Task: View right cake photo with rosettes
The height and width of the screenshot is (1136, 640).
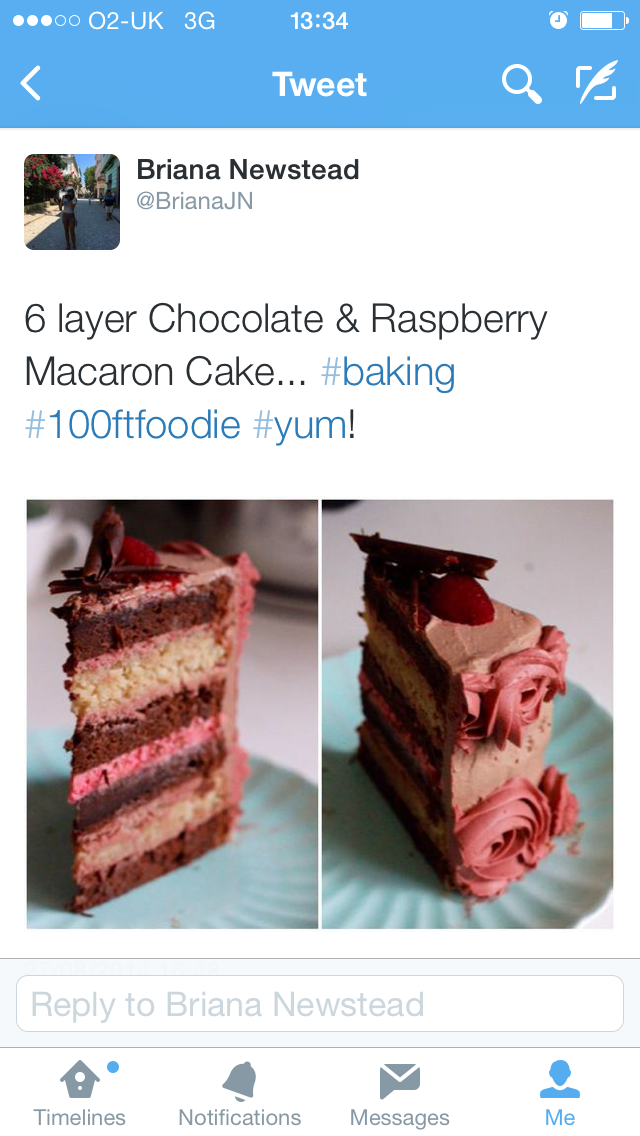Action: tap(467, 714)
